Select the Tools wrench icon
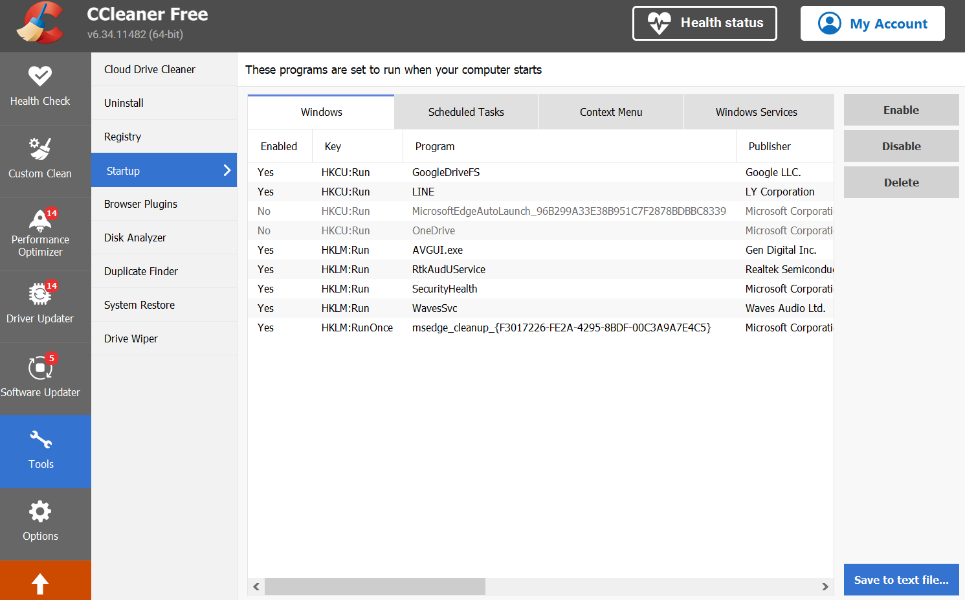 (40, 440)
